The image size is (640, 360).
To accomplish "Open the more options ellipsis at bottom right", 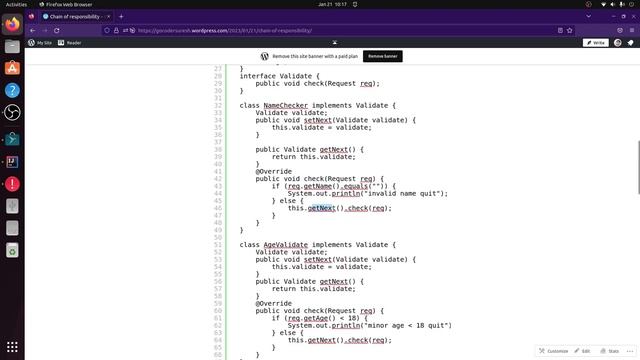I will click(x=630, y=351).
